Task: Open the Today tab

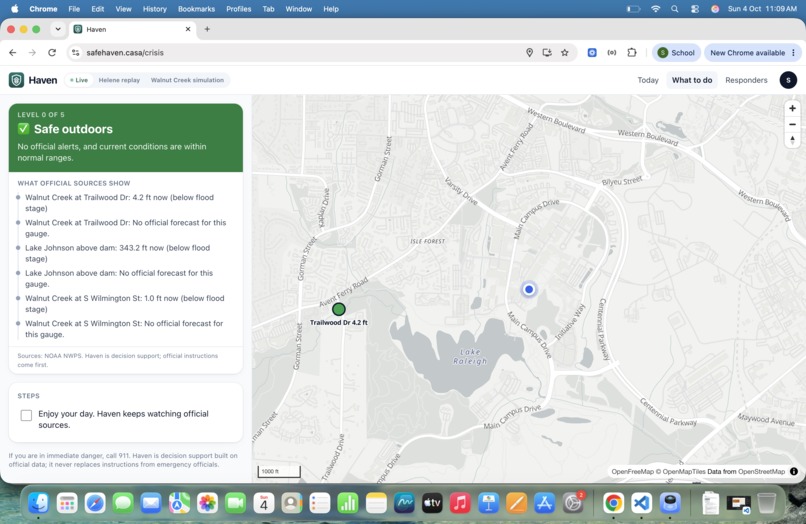Action: (648, 80)
